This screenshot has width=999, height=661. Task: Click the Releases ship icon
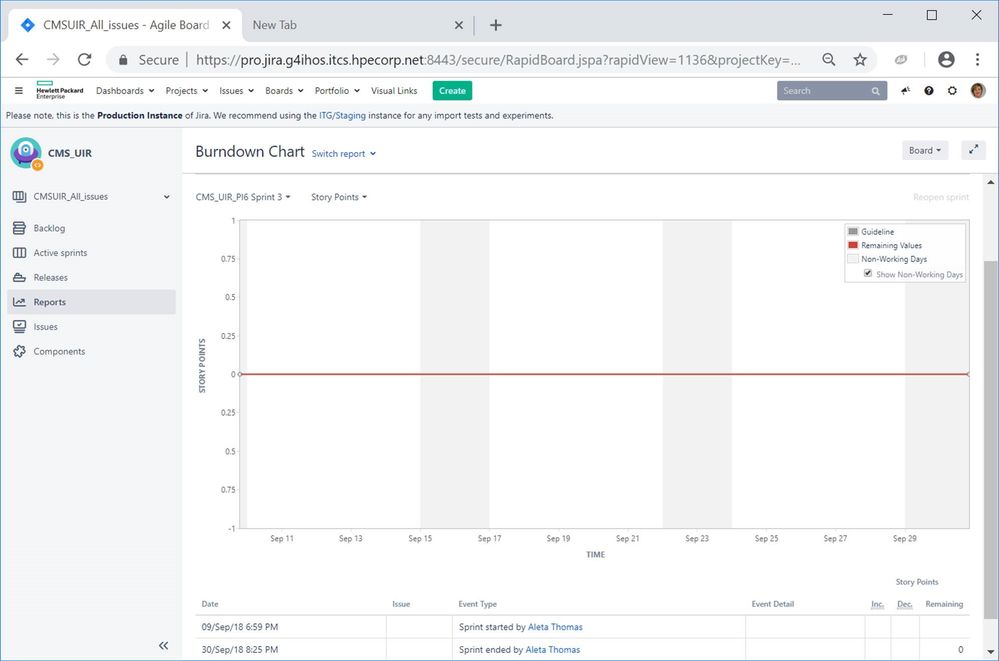[x=19, y=277]
